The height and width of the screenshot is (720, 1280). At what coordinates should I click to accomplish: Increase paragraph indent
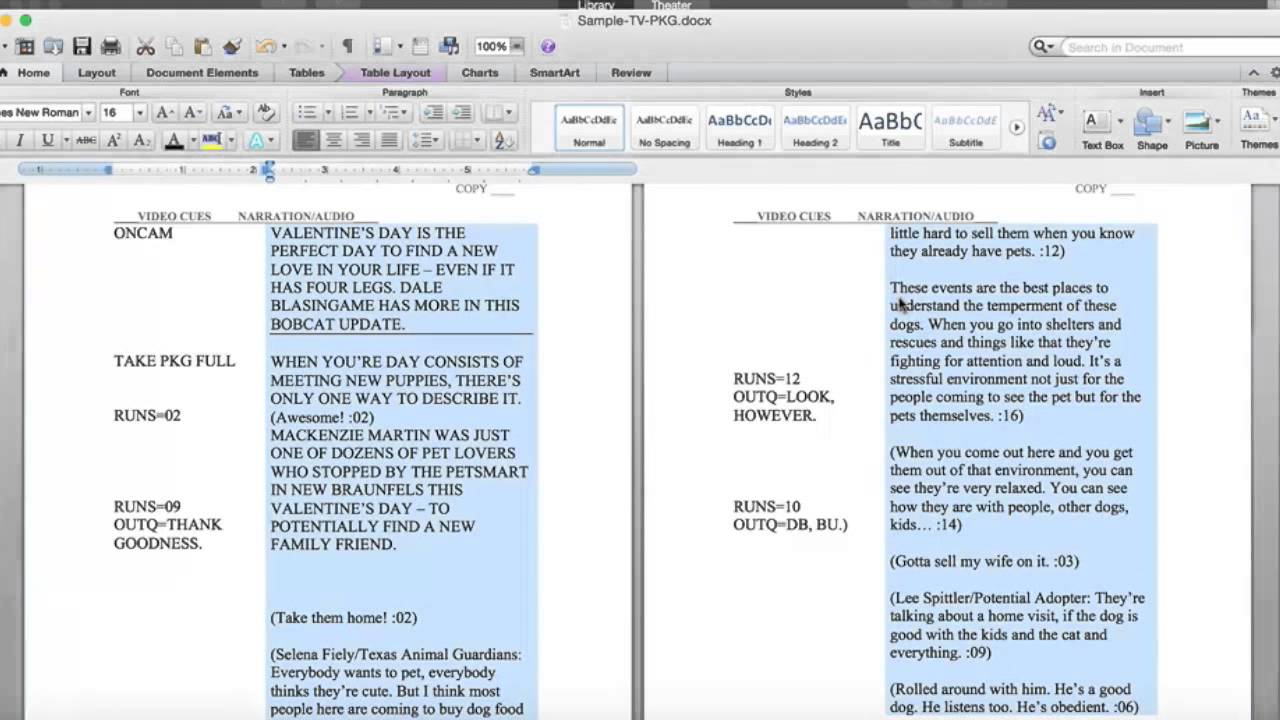461,113
